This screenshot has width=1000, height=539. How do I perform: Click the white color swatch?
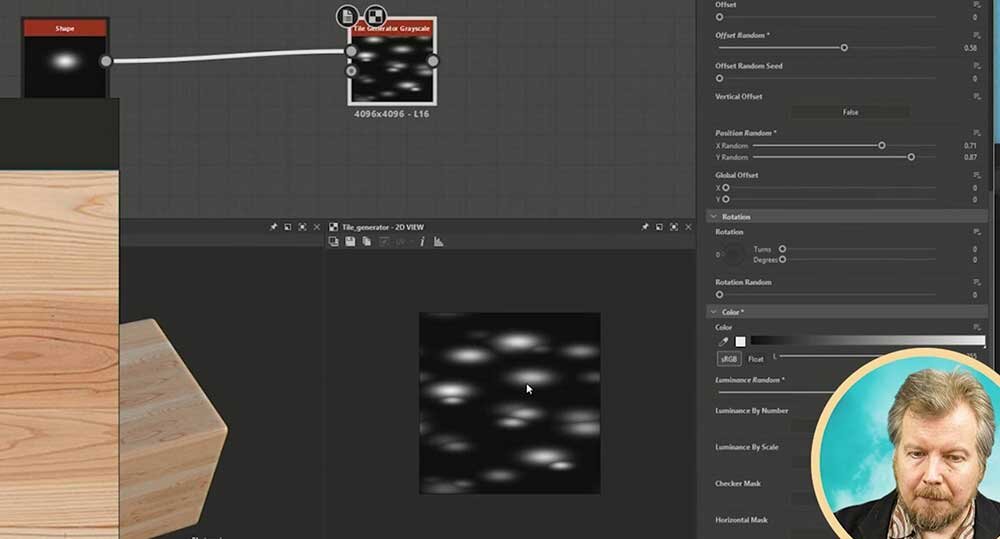740,342
